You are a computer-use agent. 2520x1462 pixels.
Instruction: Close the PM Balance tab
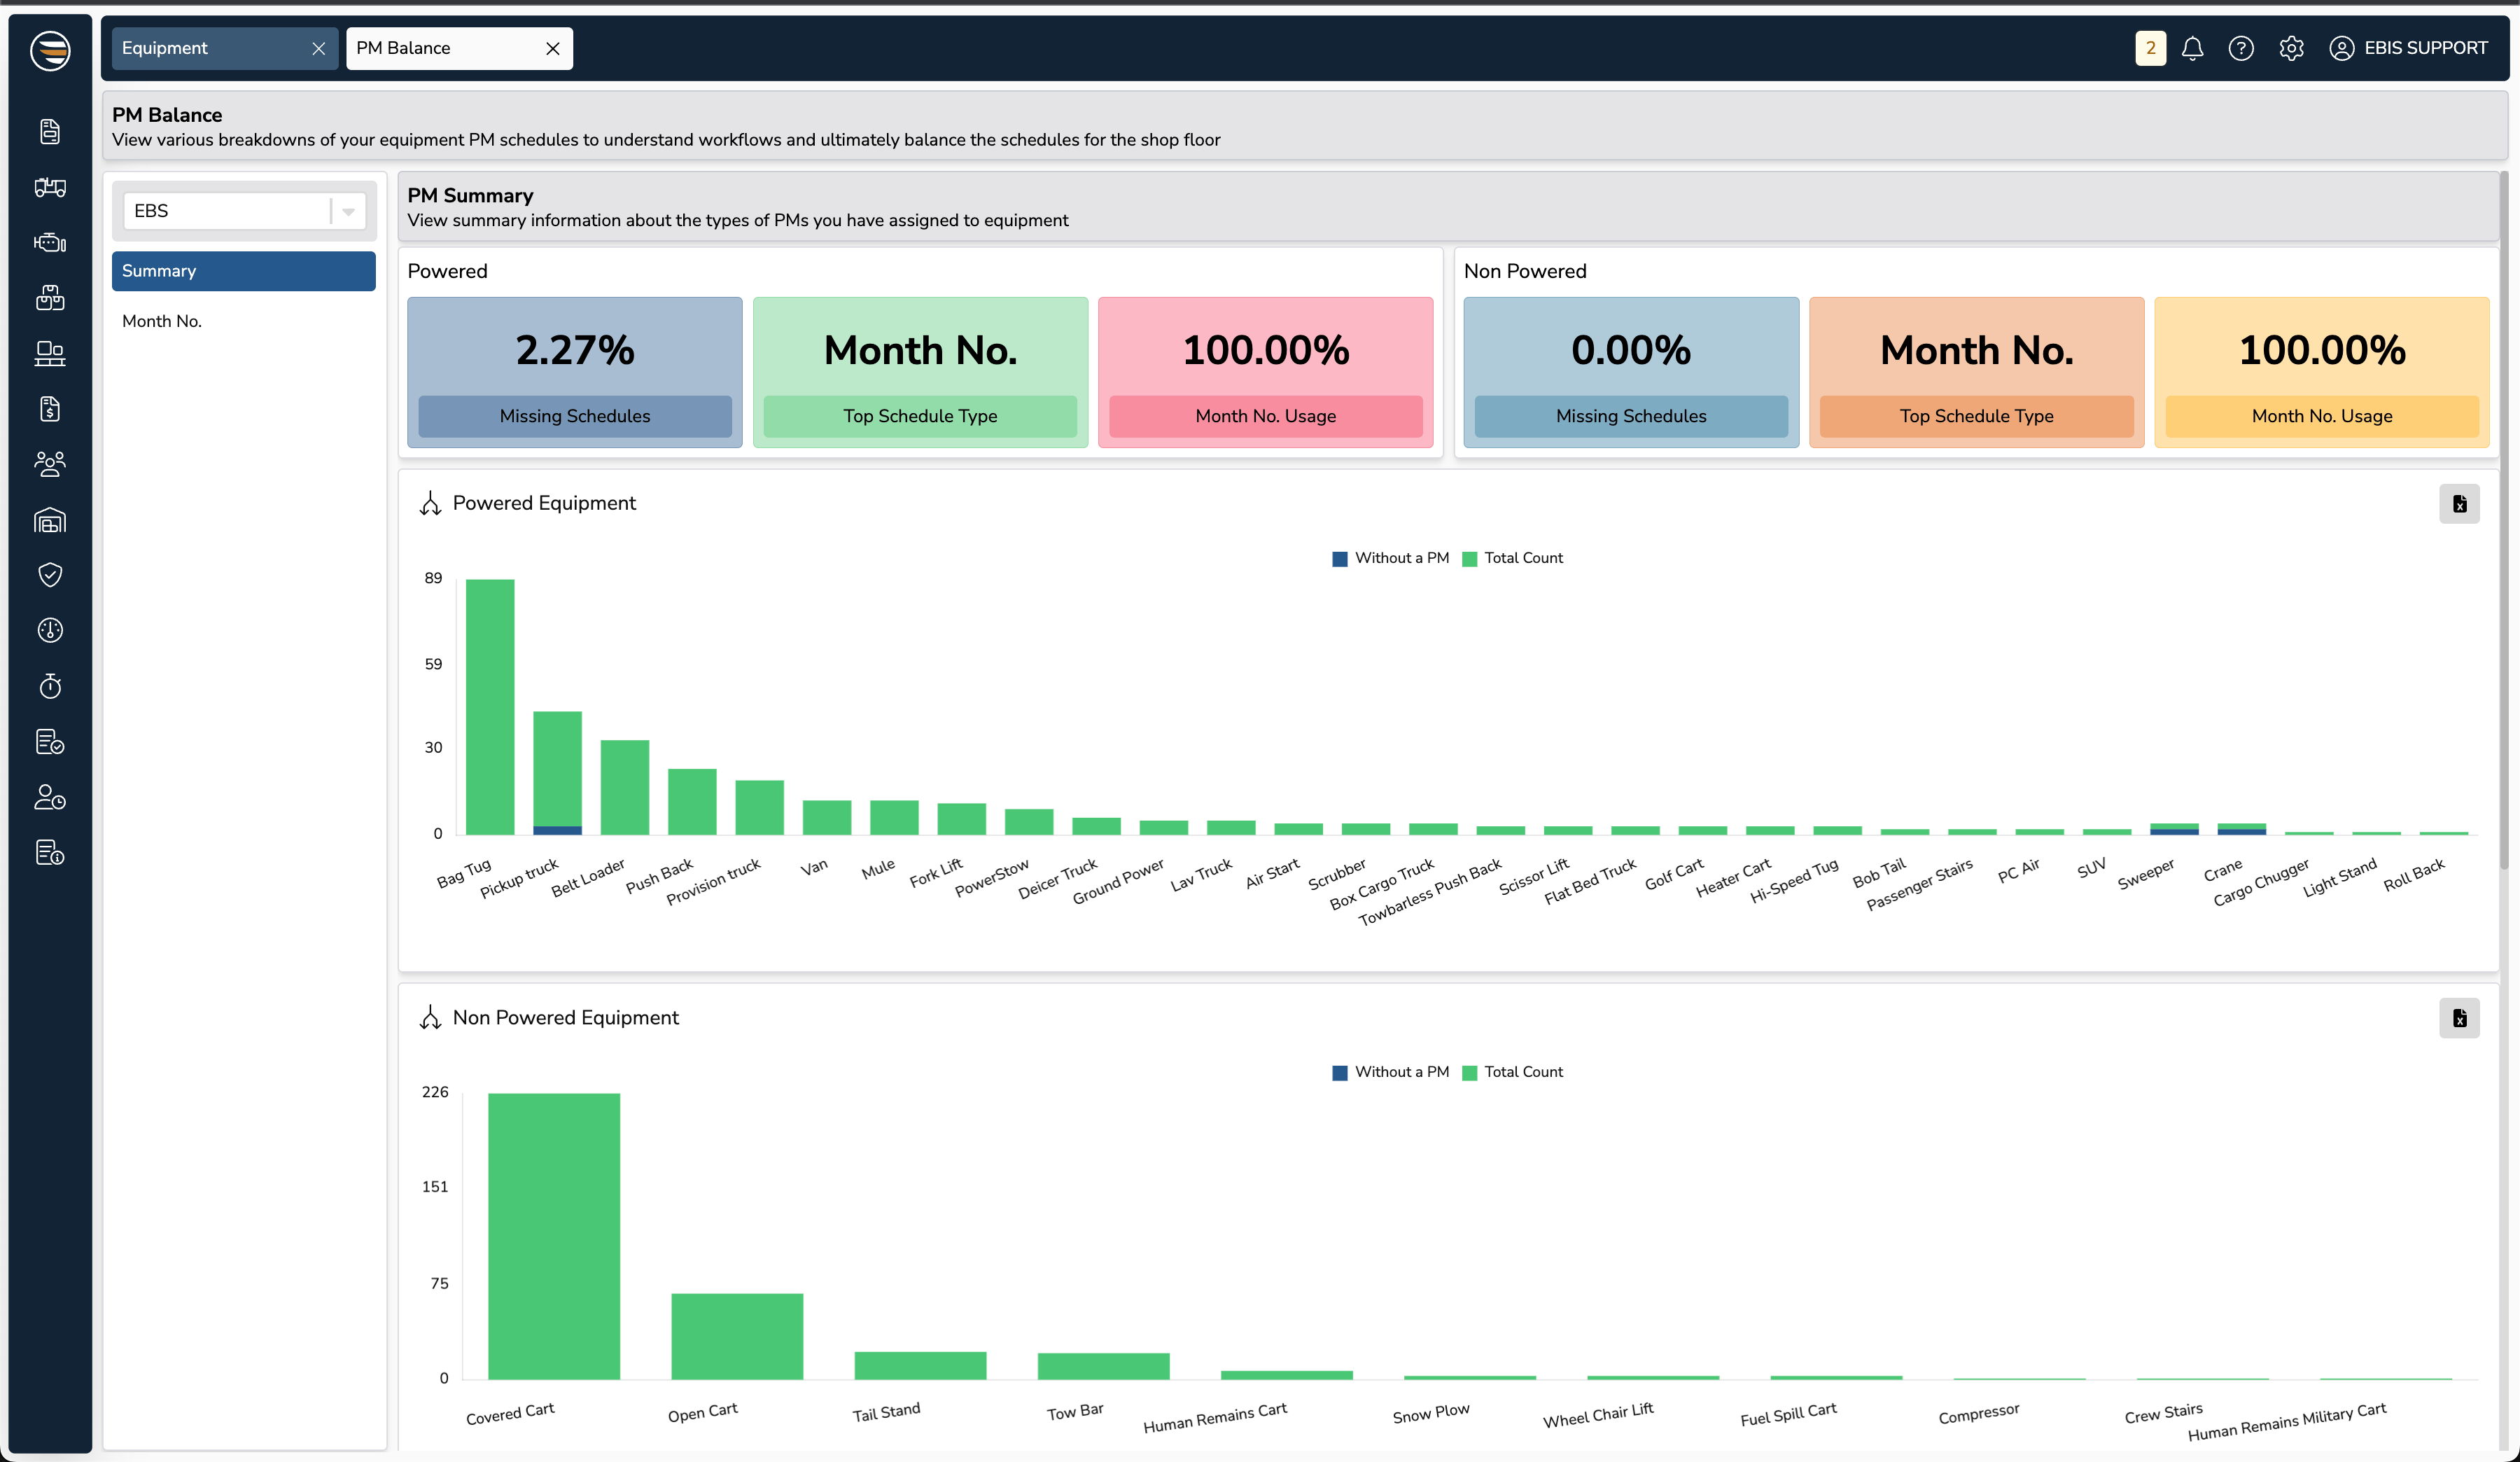point(552,48)
